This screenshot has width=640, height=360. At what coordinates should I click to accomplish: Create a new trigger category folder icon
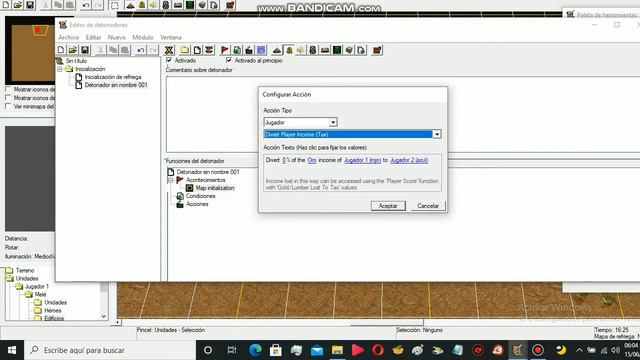(x=185, y=50)
